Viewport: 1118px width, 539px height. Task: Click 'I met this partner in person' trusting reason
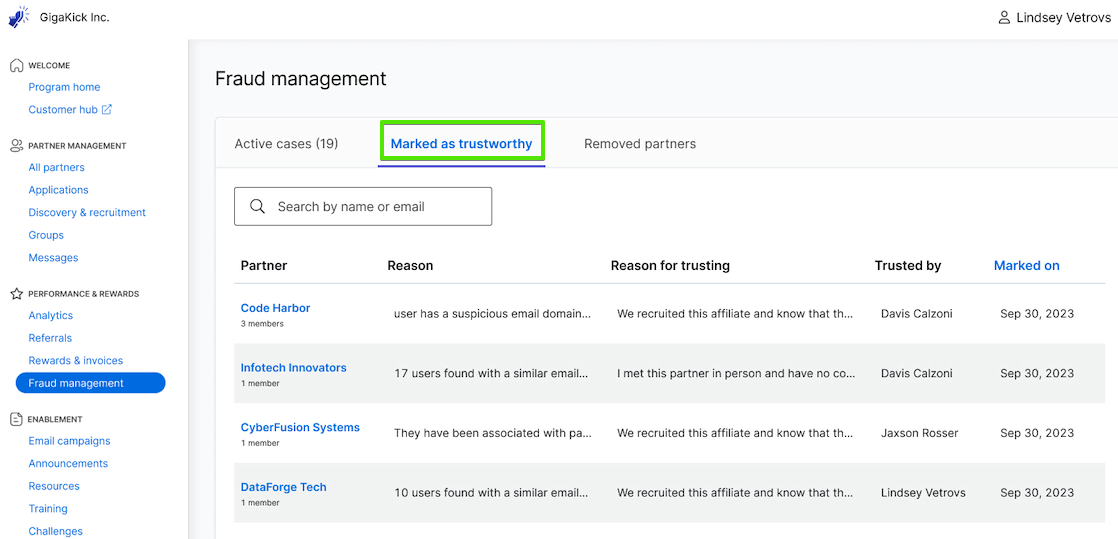coord(736,374)
